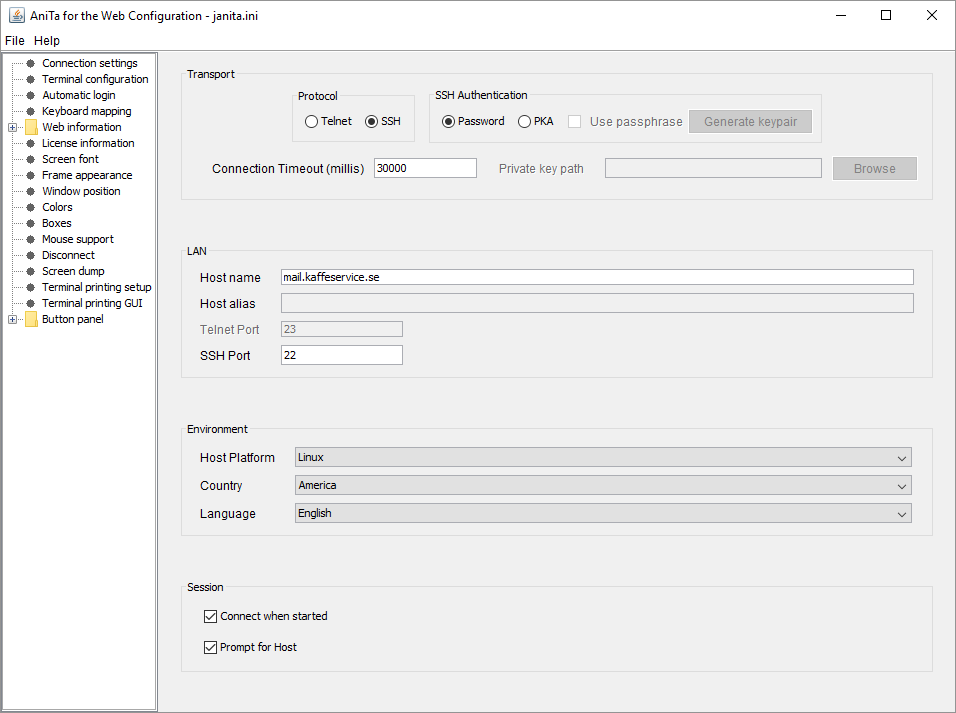Show License information page
The image size is (956, 713).
tap(88, 143)
